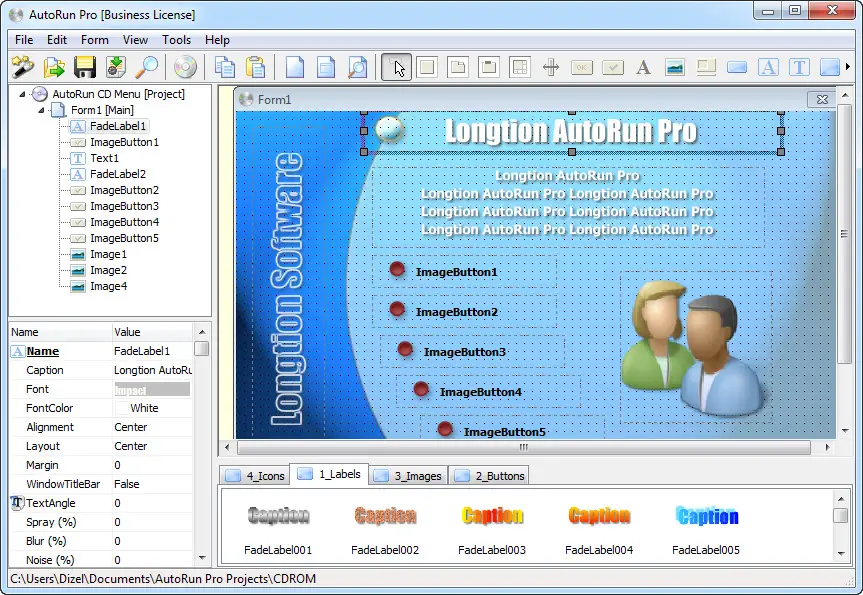Open the Help menu
The height and width of the screenshot is (595, 863).
click(x=217, y=40)
